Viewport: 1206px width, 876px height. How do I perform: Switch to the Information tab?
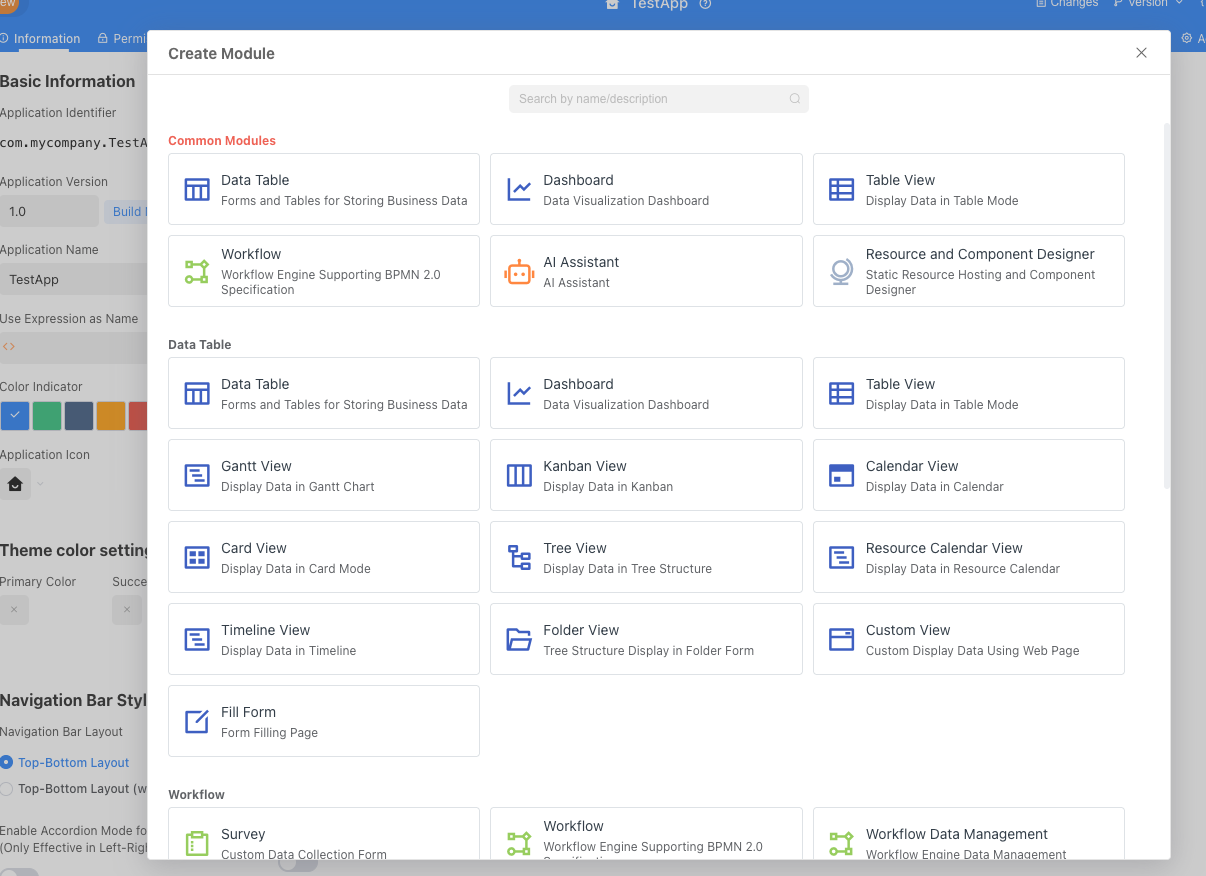[x=40, y=39]
